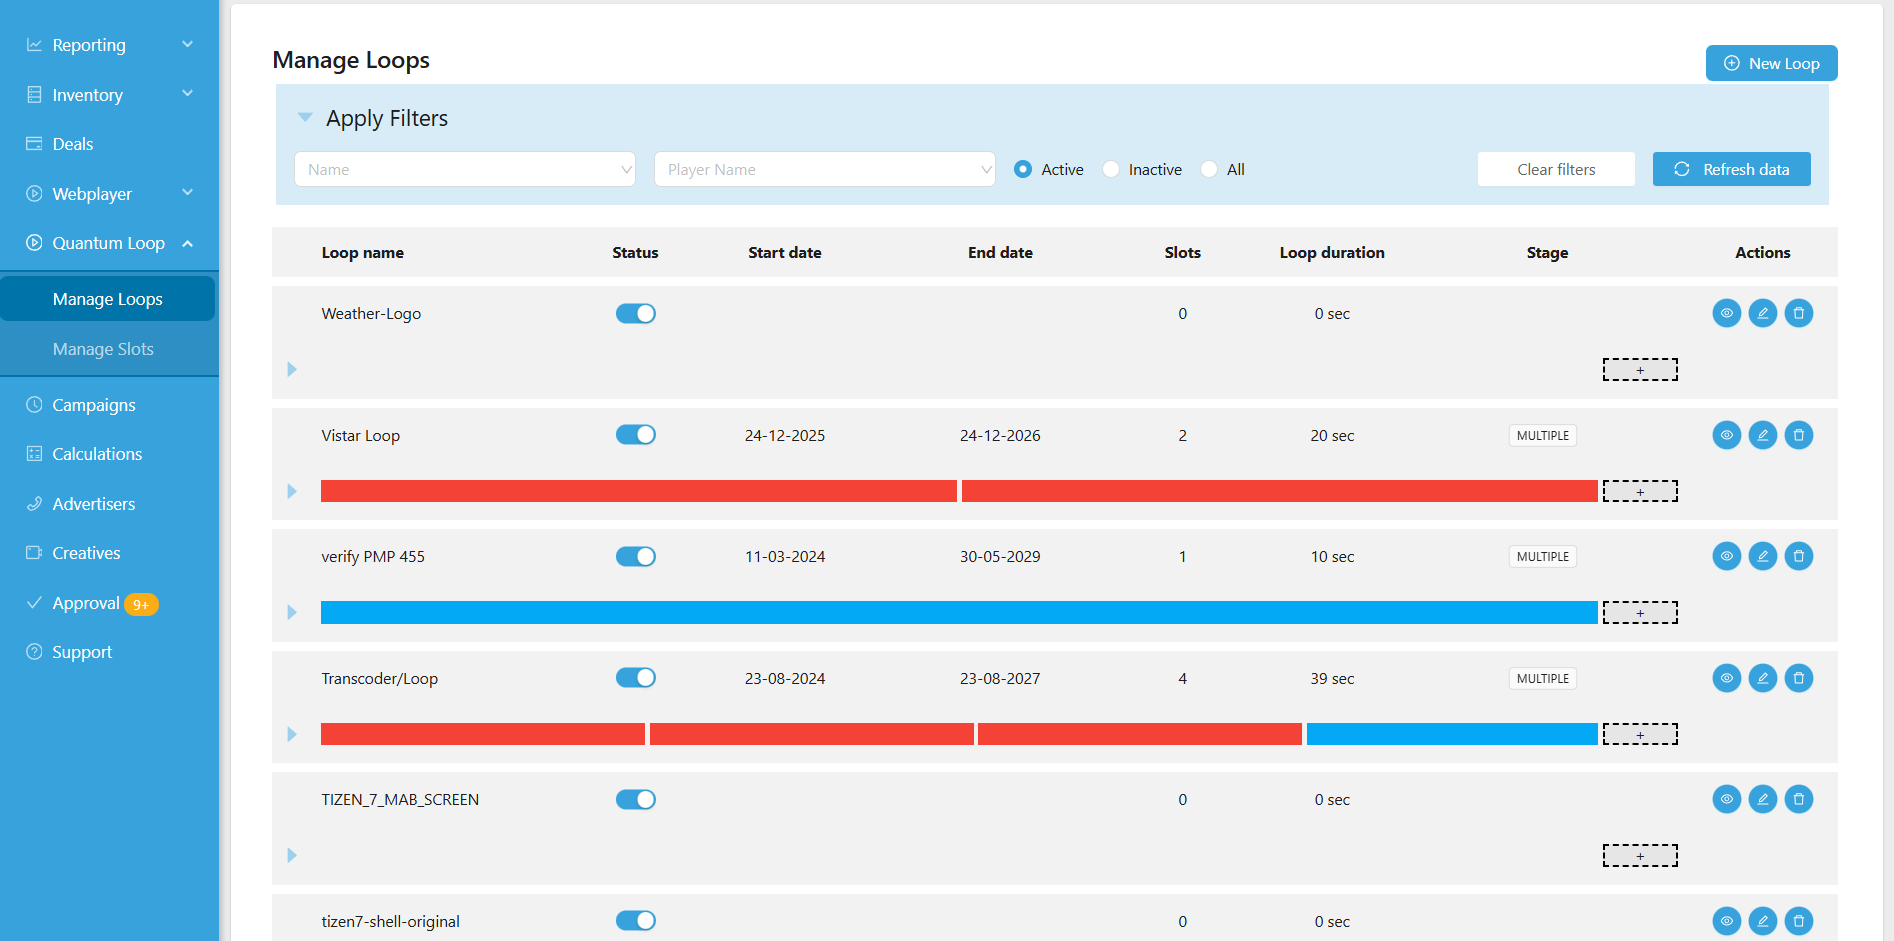Open Manage Slots in the sidebar
The height and width of the screenshot is (941, 1894).
pos(103,349)
